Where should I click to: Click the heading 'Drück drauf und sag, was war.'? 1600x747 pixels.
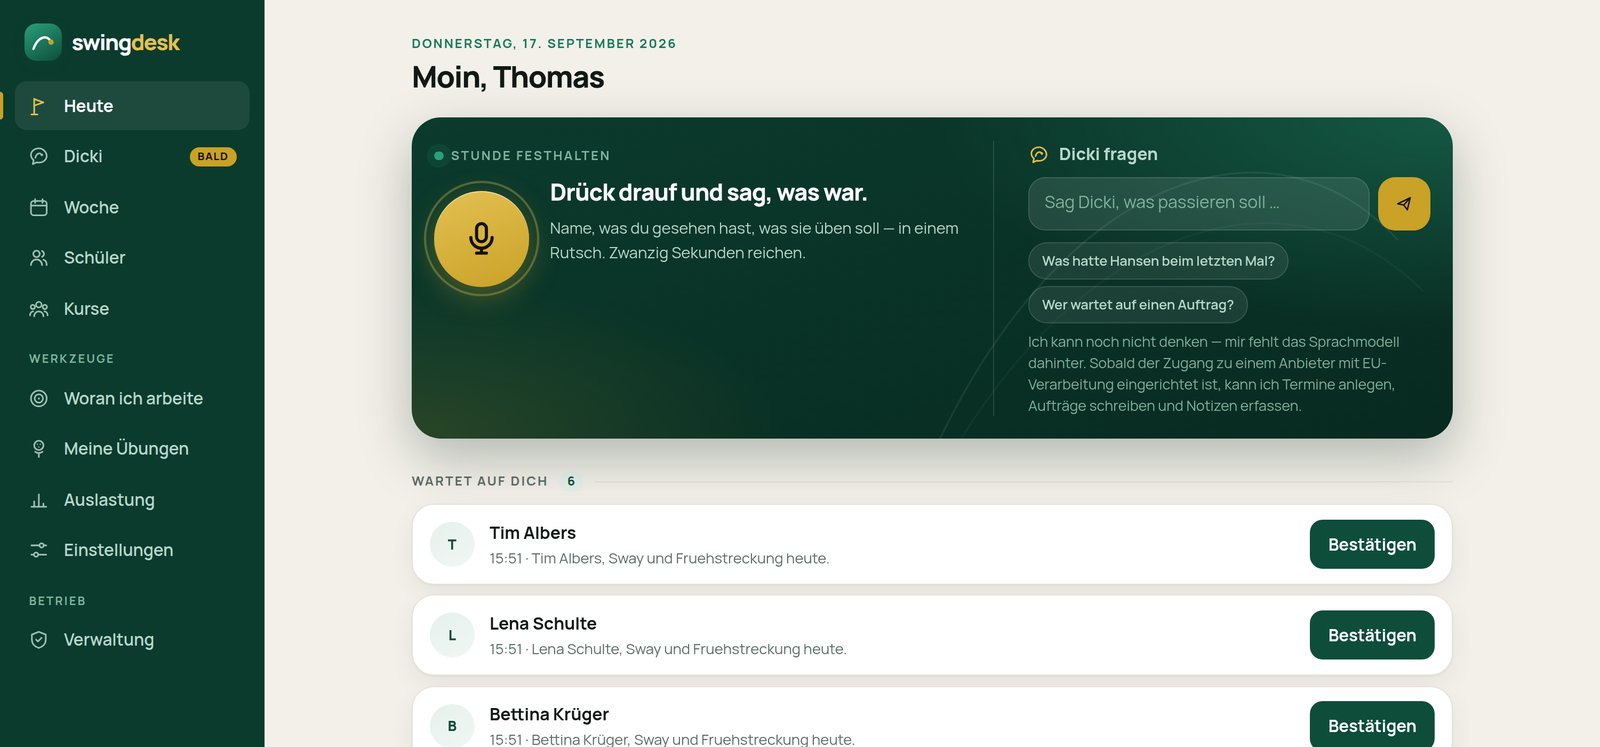click(708, 193)
